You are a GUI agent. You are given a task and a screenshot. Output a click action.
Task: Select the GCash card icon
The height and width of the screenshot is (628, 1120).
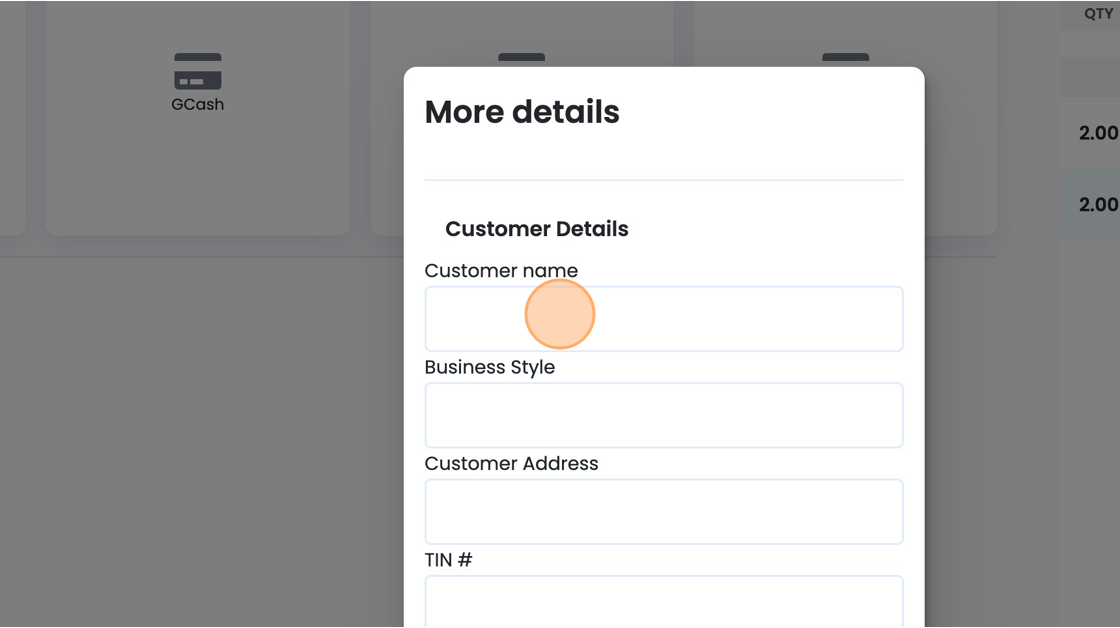coord(198,71)
